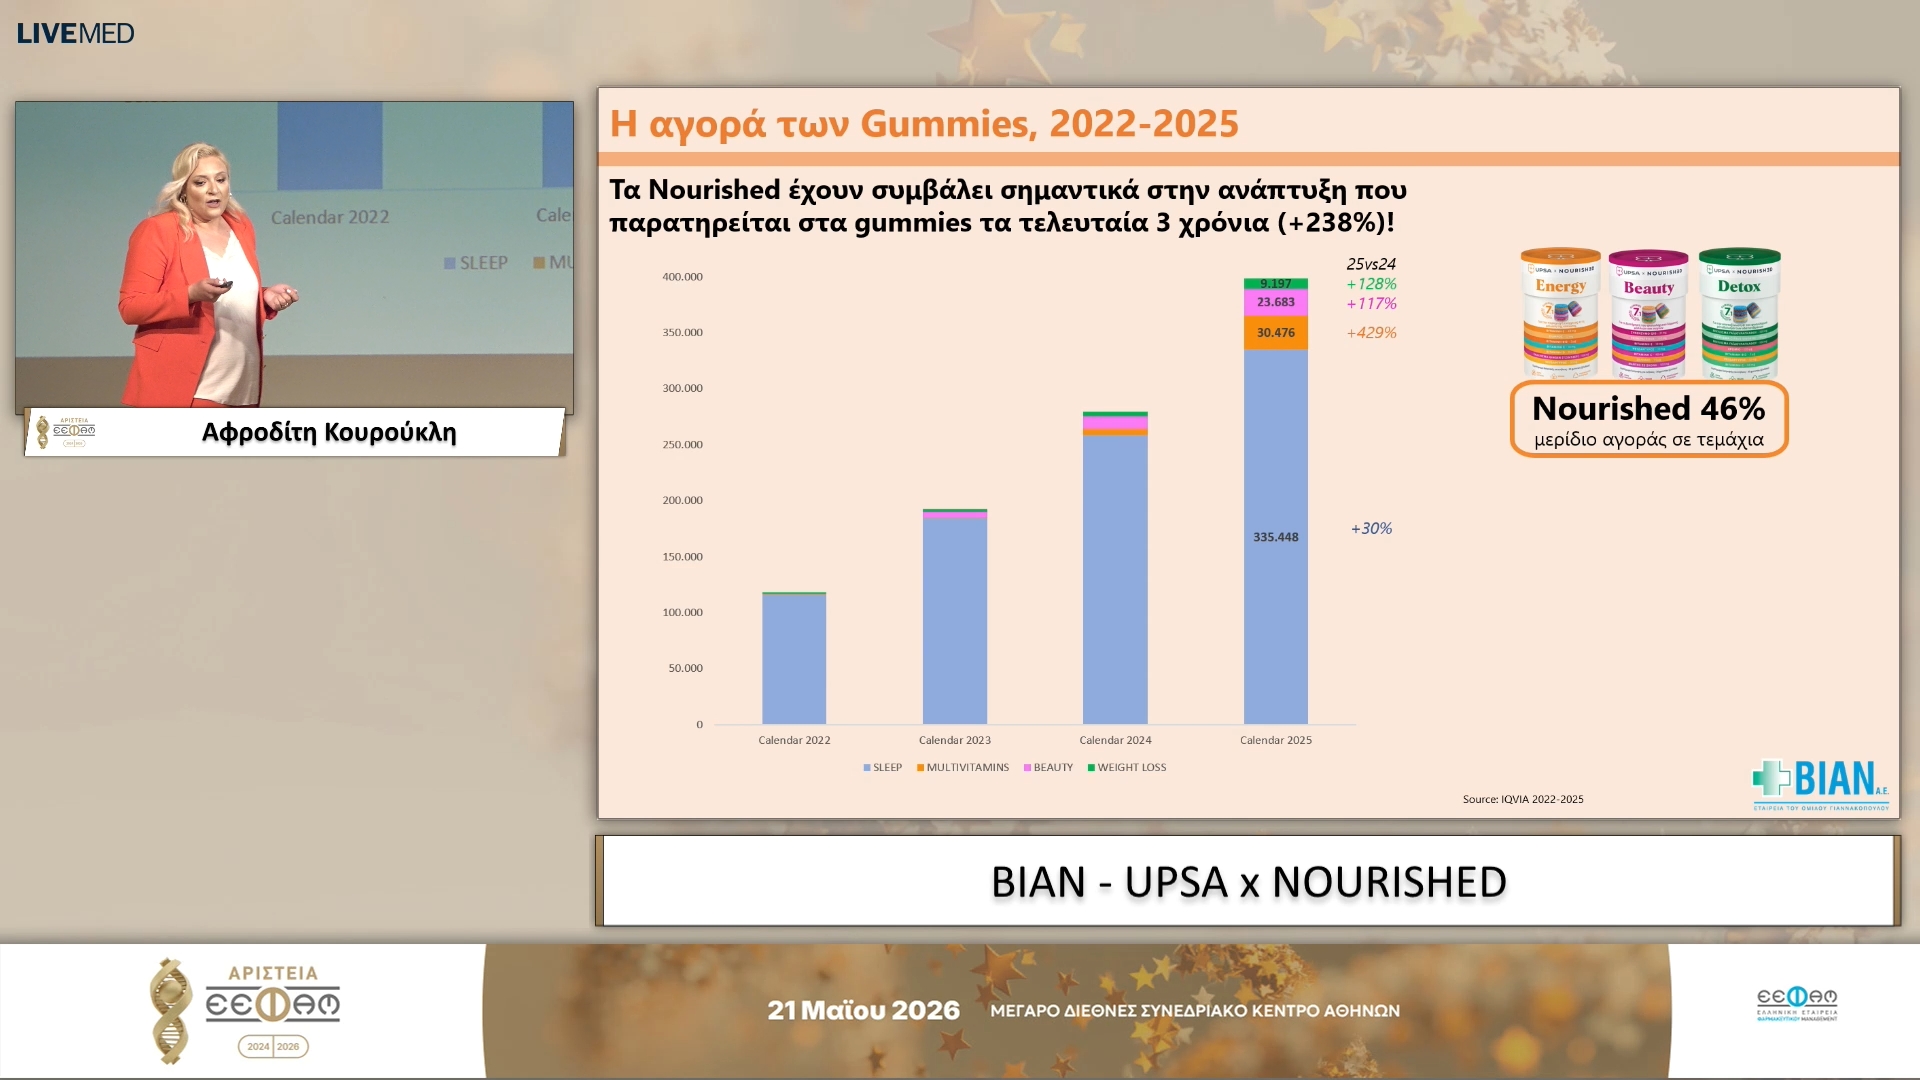Screen dimensions: 1920x1080
Task: Click the headline line ending with (+238%)!
Action: tap(1002, 223)
